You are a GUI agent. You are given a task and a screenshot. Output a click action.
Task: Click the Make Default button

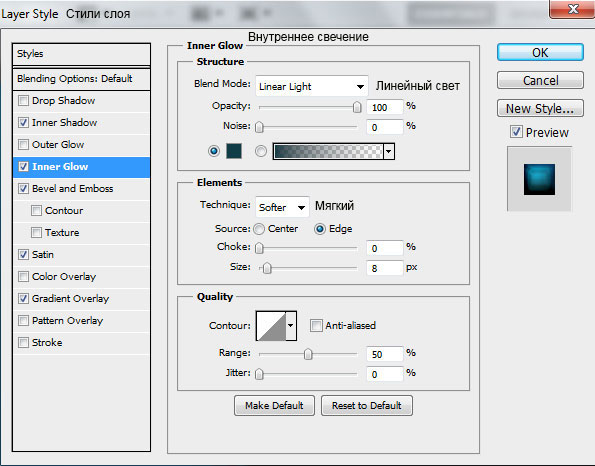click(x=274, y=406)
